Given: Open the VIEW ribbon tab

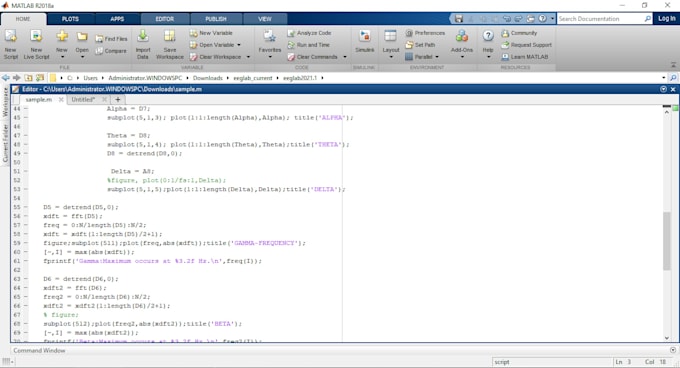Looking at the screenshot, I should coord(265,19).
